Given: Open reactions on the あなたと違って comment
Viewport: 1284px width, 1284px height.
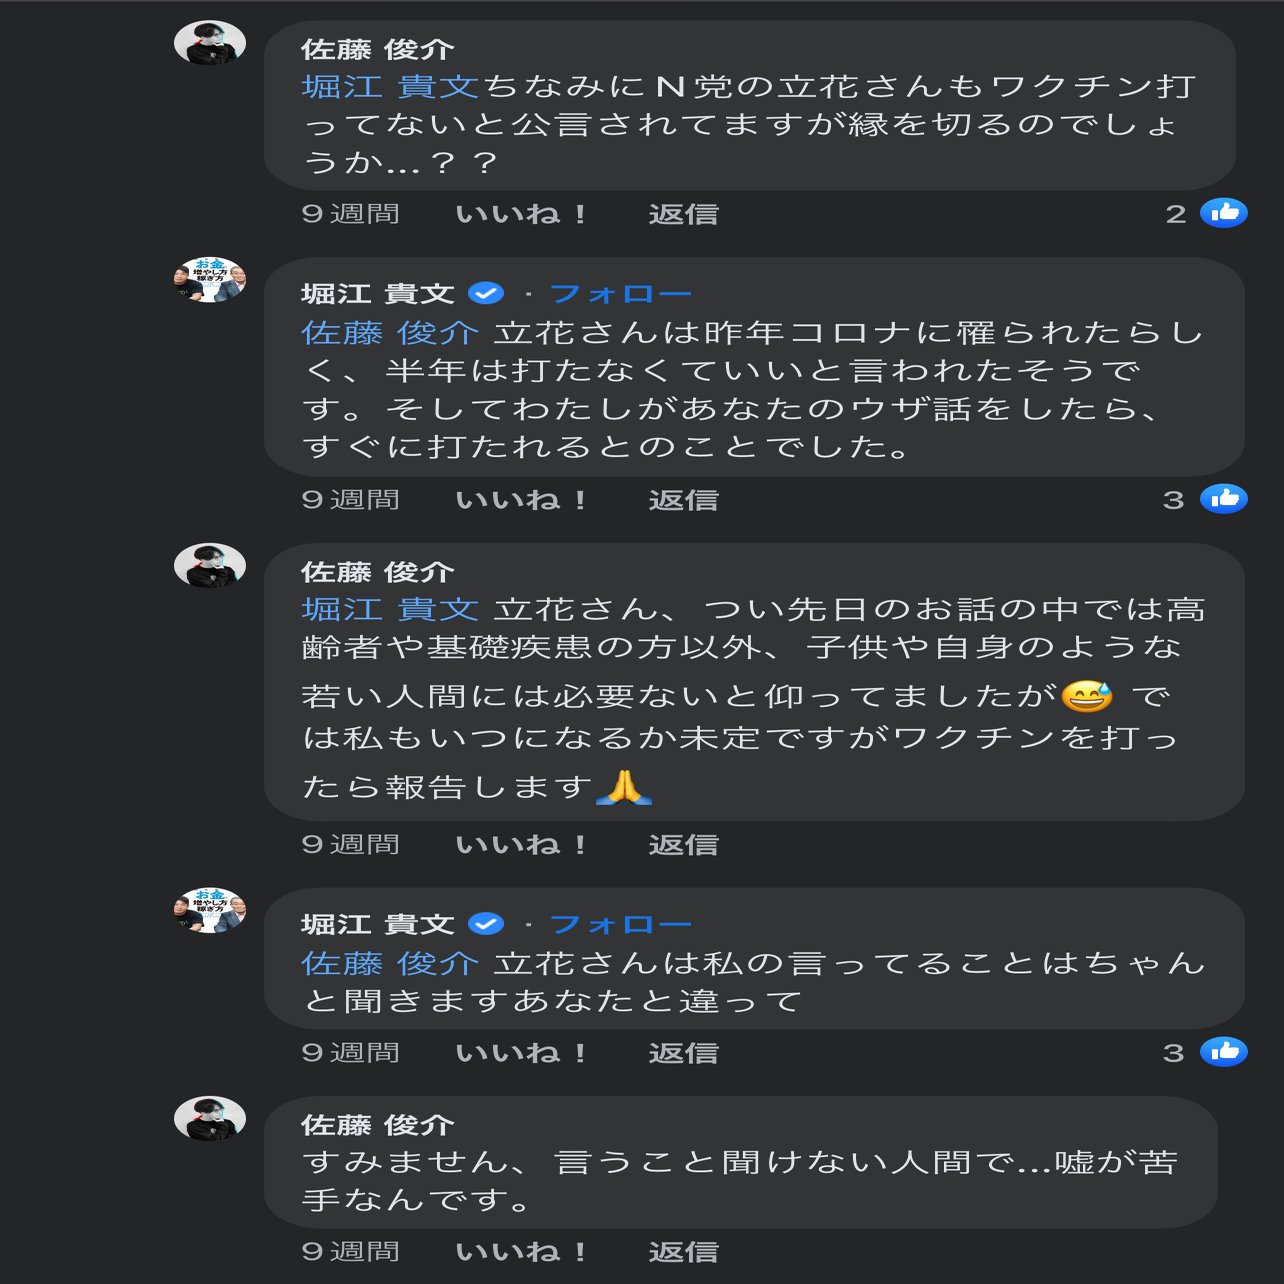Looking at the screenshot, I should click(x=1223, y=1052).
